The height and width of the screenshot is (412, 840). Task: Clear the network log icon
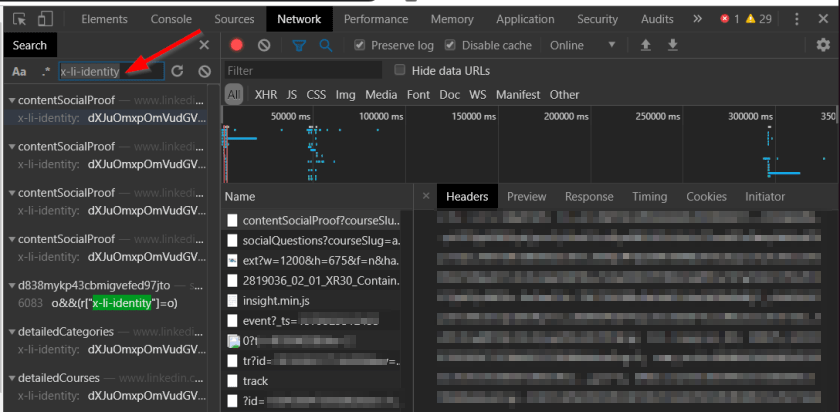click(264, 45)
